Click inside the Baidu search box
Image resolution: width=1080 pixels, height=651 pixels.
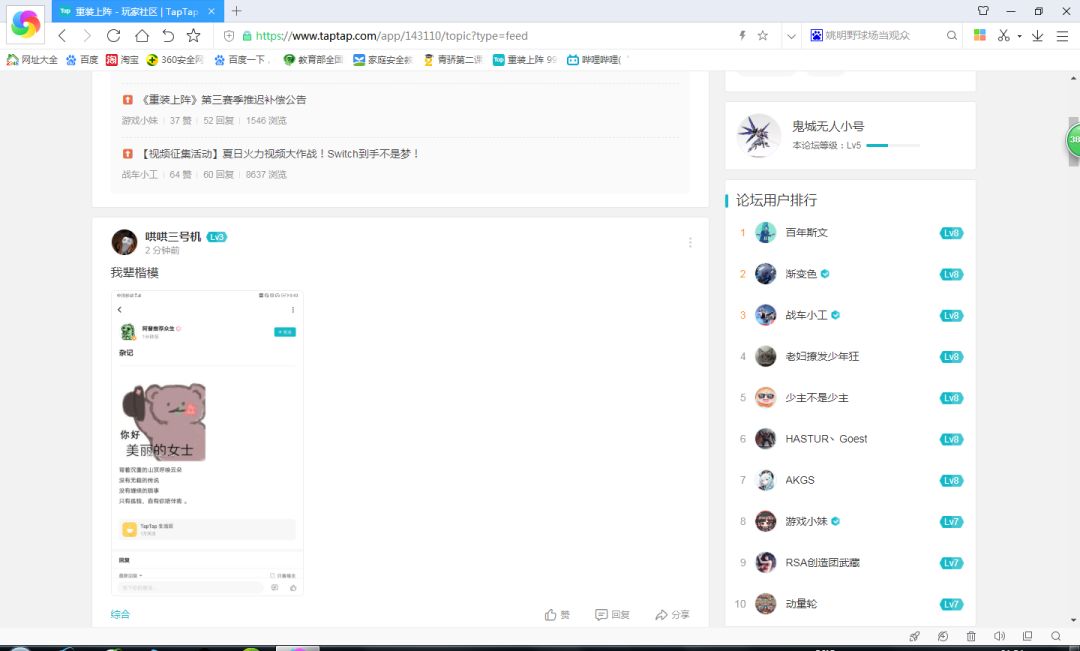875,35
